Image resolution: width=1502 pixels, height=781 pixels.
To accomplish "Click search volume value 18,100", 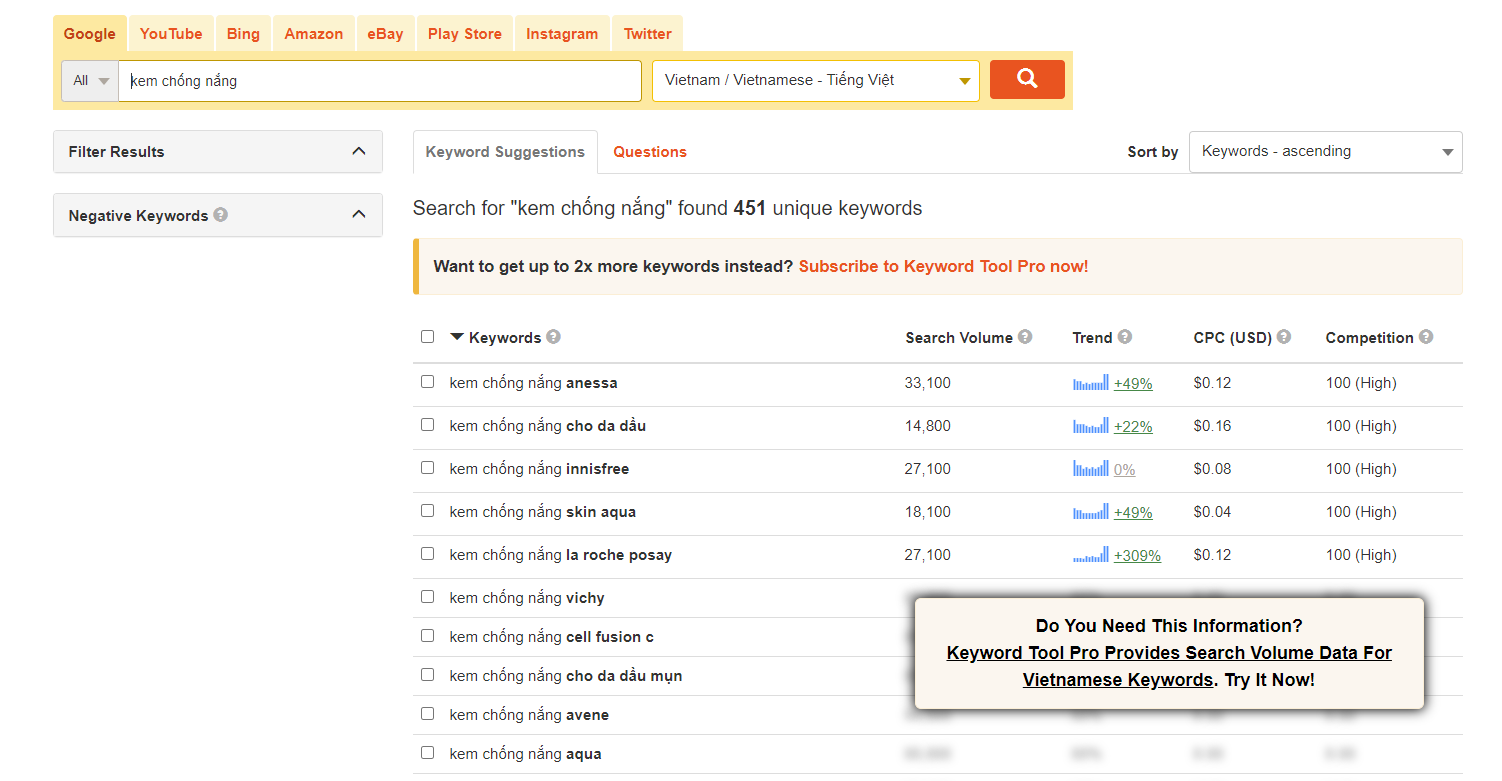I will pos(928,512).
